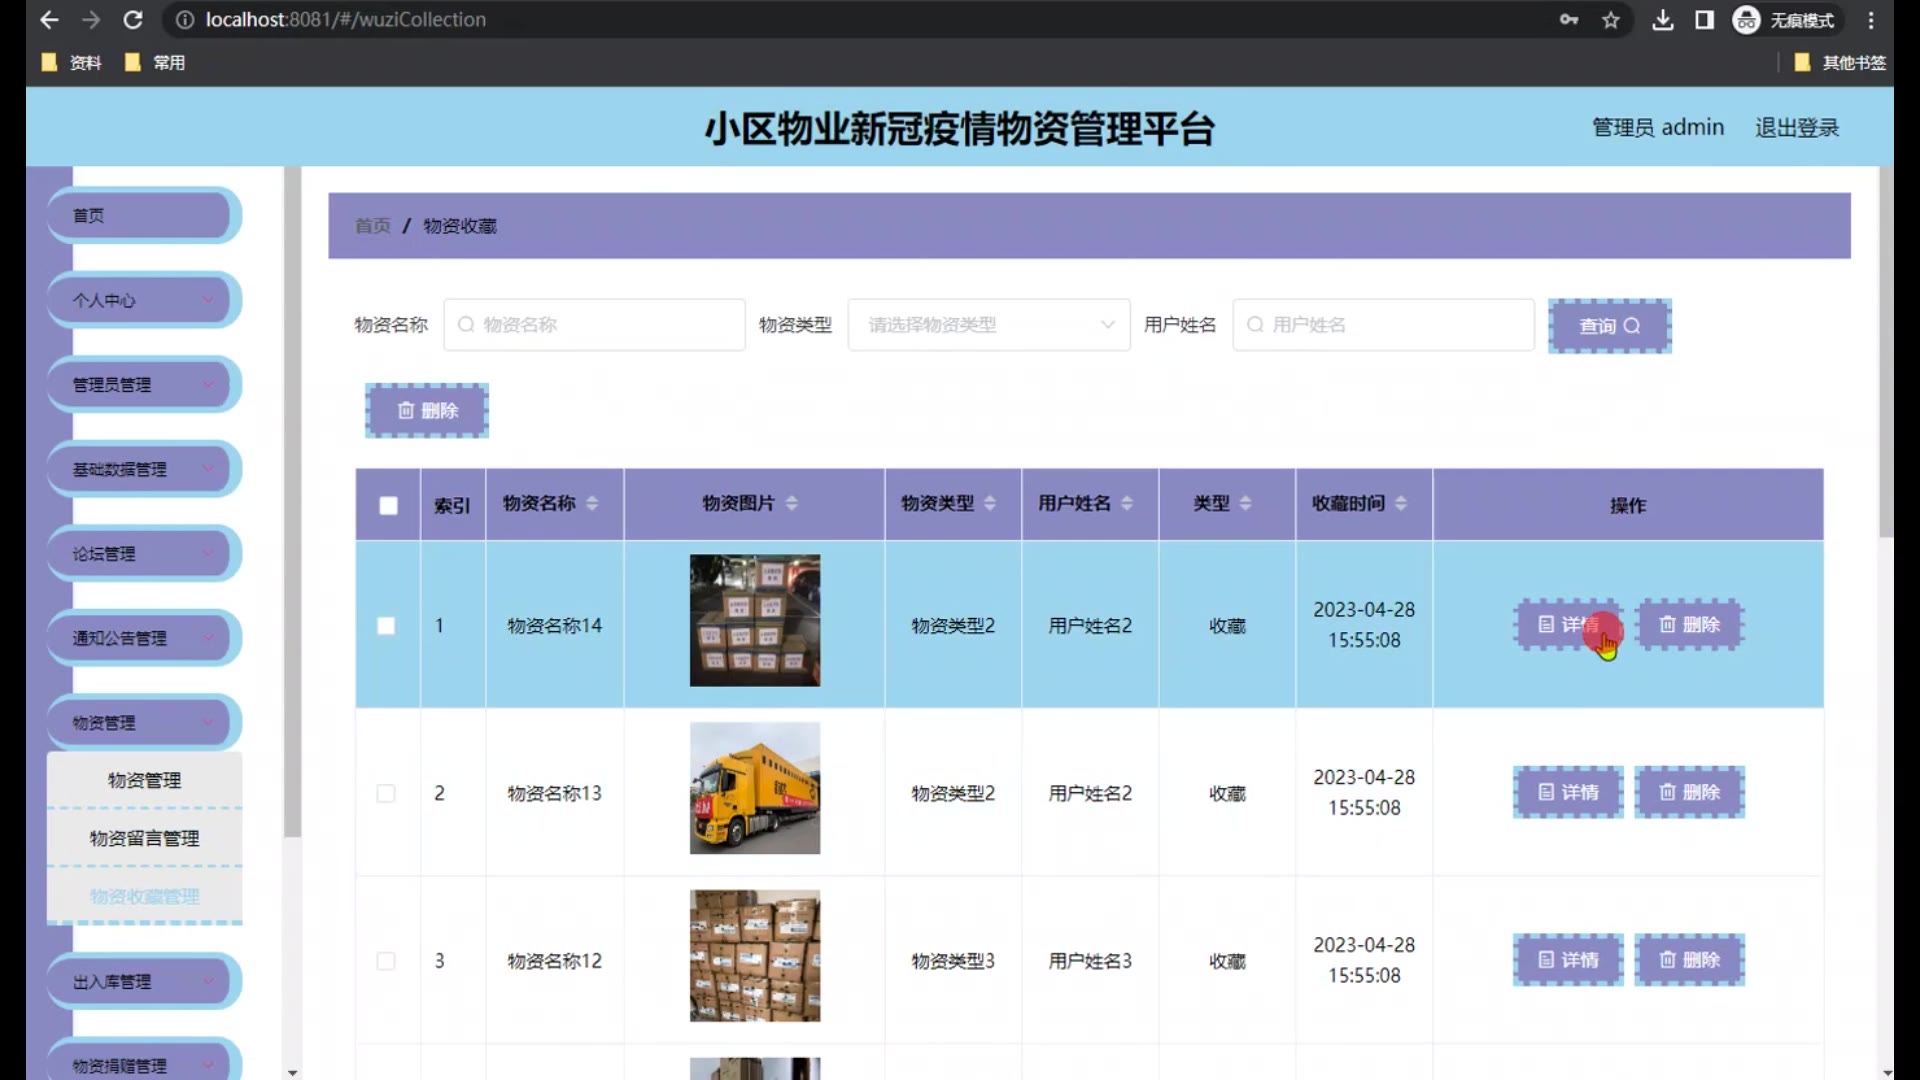This screenshot has height=1080, width=1920.
Task: Check the checkbox for row 2
Action: tap(386, 793)
